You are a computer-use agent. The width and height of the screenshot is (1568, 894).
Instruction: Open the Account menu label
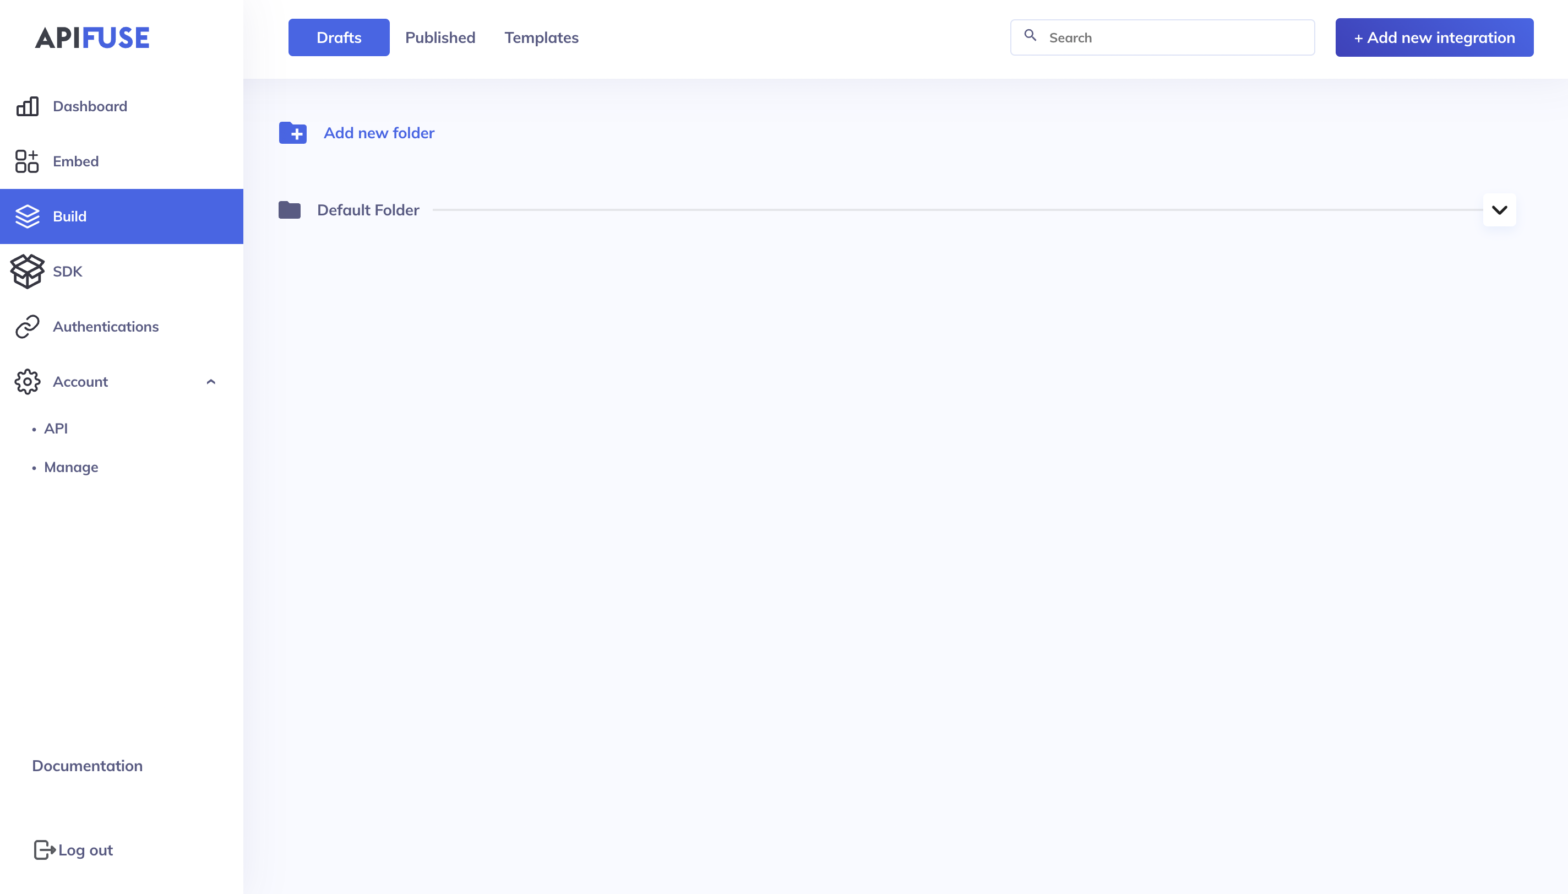point(80,381)
